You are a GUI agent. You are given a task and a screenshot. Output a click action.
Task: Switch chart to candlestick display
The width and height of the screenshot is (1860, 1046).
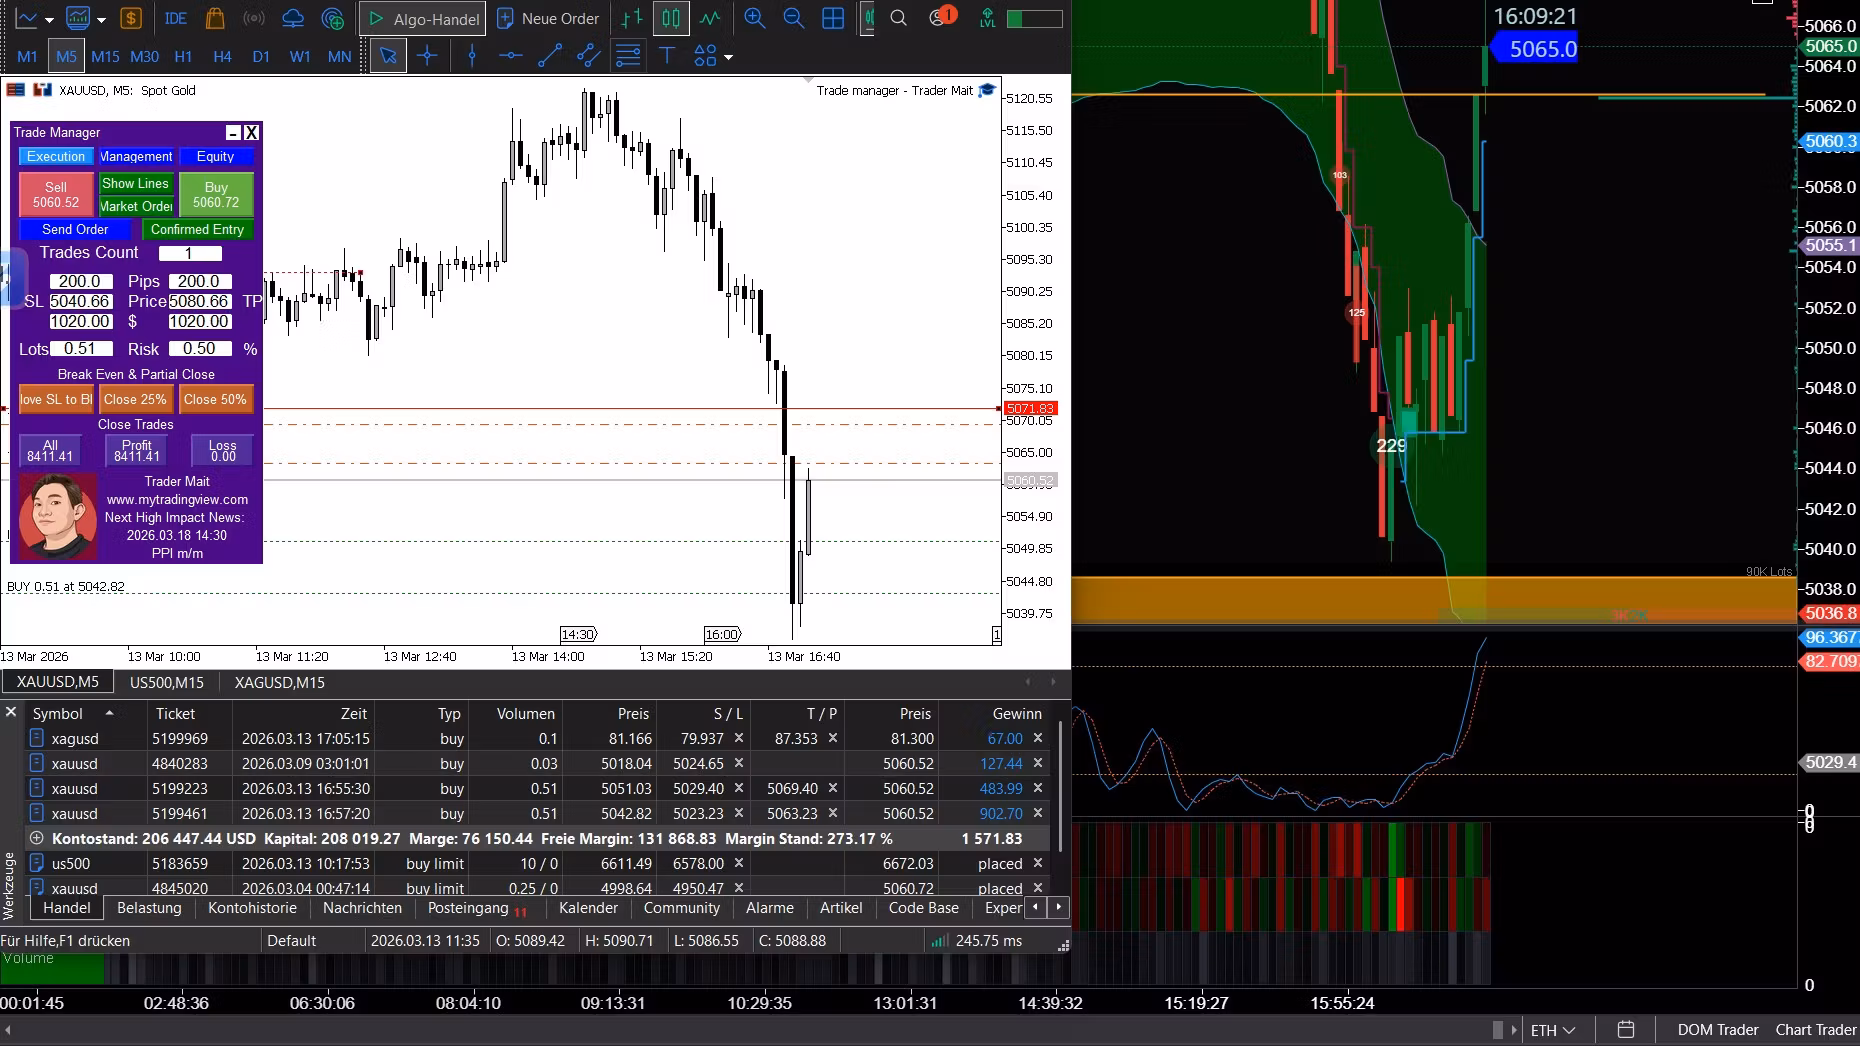tap(670, 18)
